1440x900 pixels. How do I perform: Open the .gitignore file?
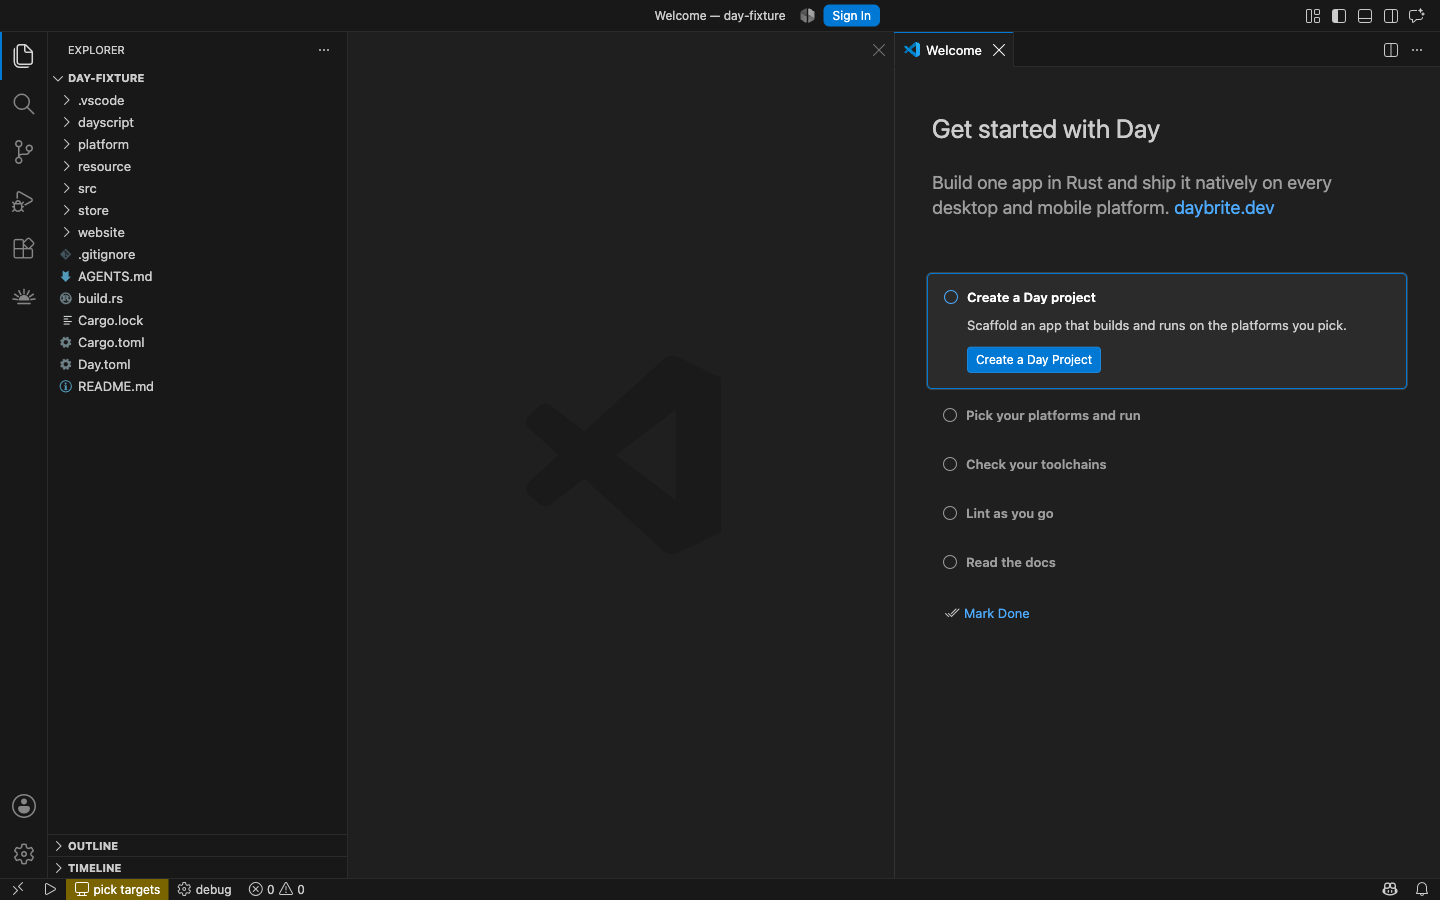pos(197,254)
